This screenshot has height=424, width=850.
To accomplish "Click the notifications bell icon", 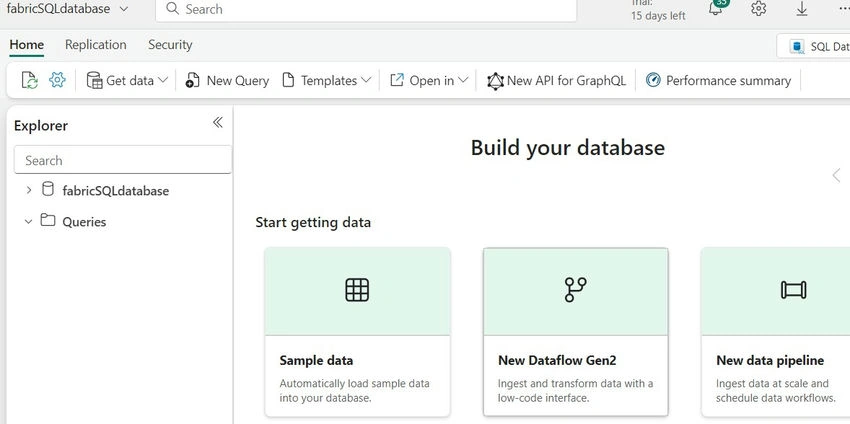I will click(716, 9).
